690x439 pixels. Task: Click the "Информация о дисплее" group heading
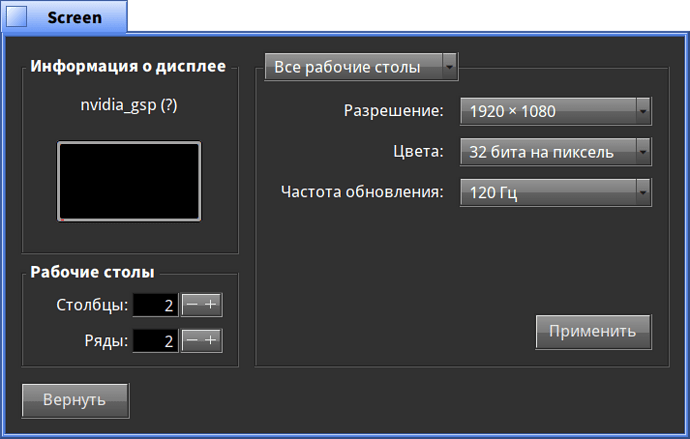click(x=128, y=67)
